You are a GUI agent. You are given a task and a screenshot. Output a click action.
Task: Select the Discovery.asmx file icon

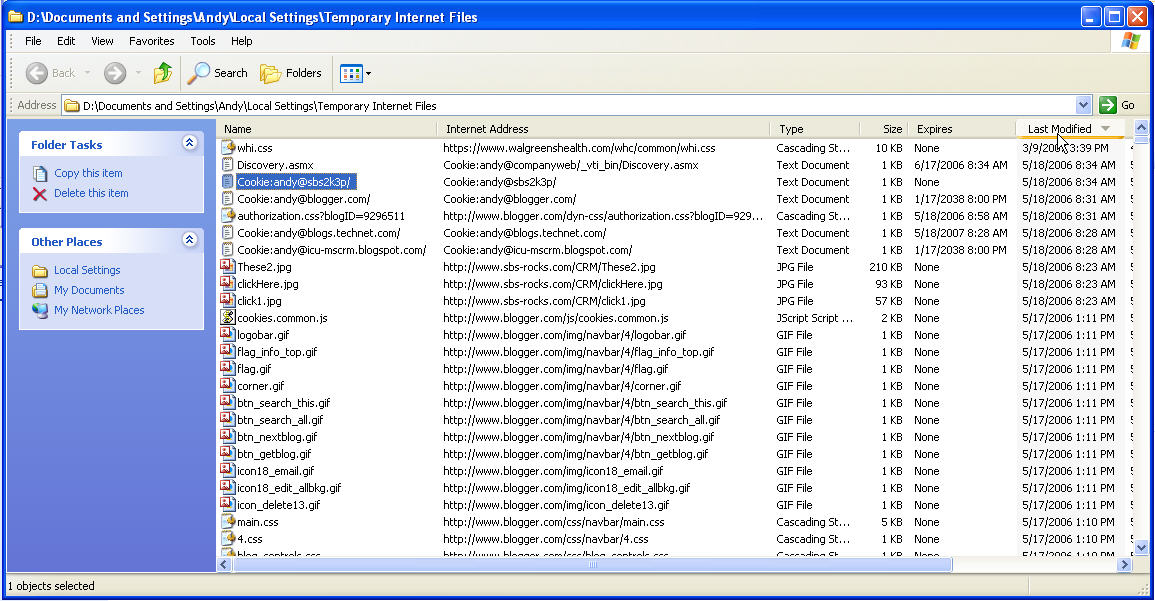click(228, 165)
